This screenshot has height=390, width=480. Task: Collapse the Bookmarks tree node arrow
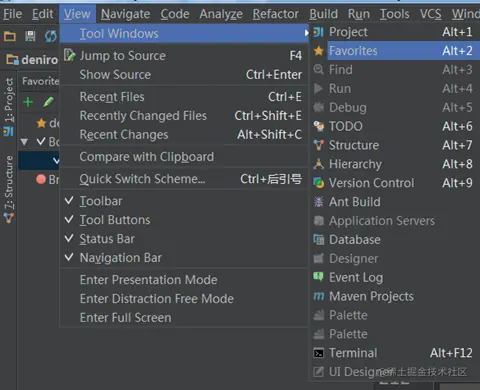(24, 142)
